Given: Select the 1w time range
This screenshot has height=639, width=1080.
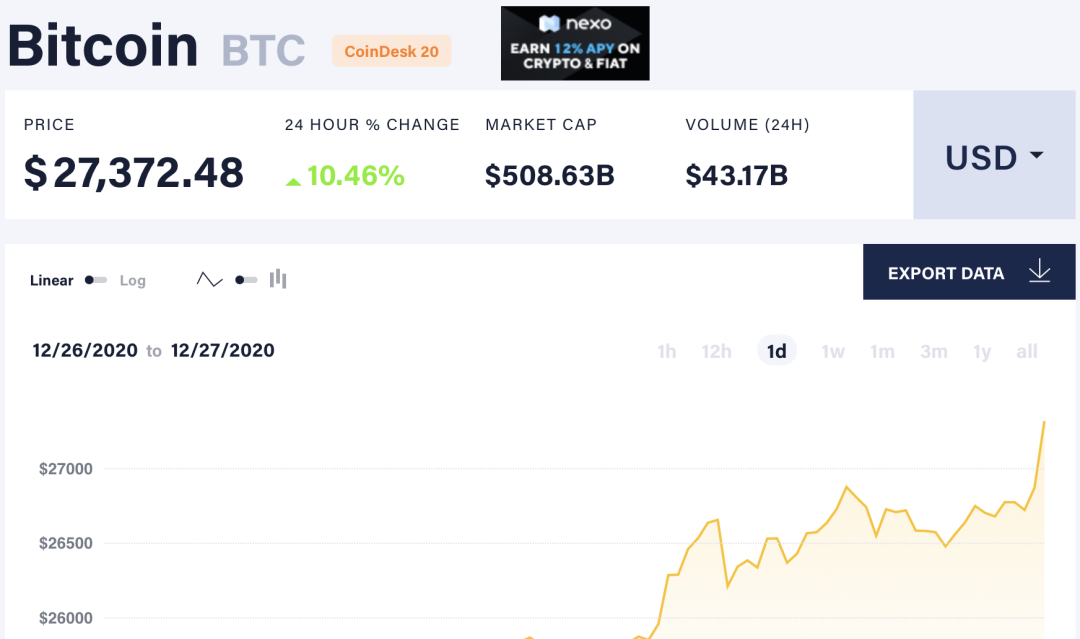Looking at the screenshot, I should (x=832, y=351).
